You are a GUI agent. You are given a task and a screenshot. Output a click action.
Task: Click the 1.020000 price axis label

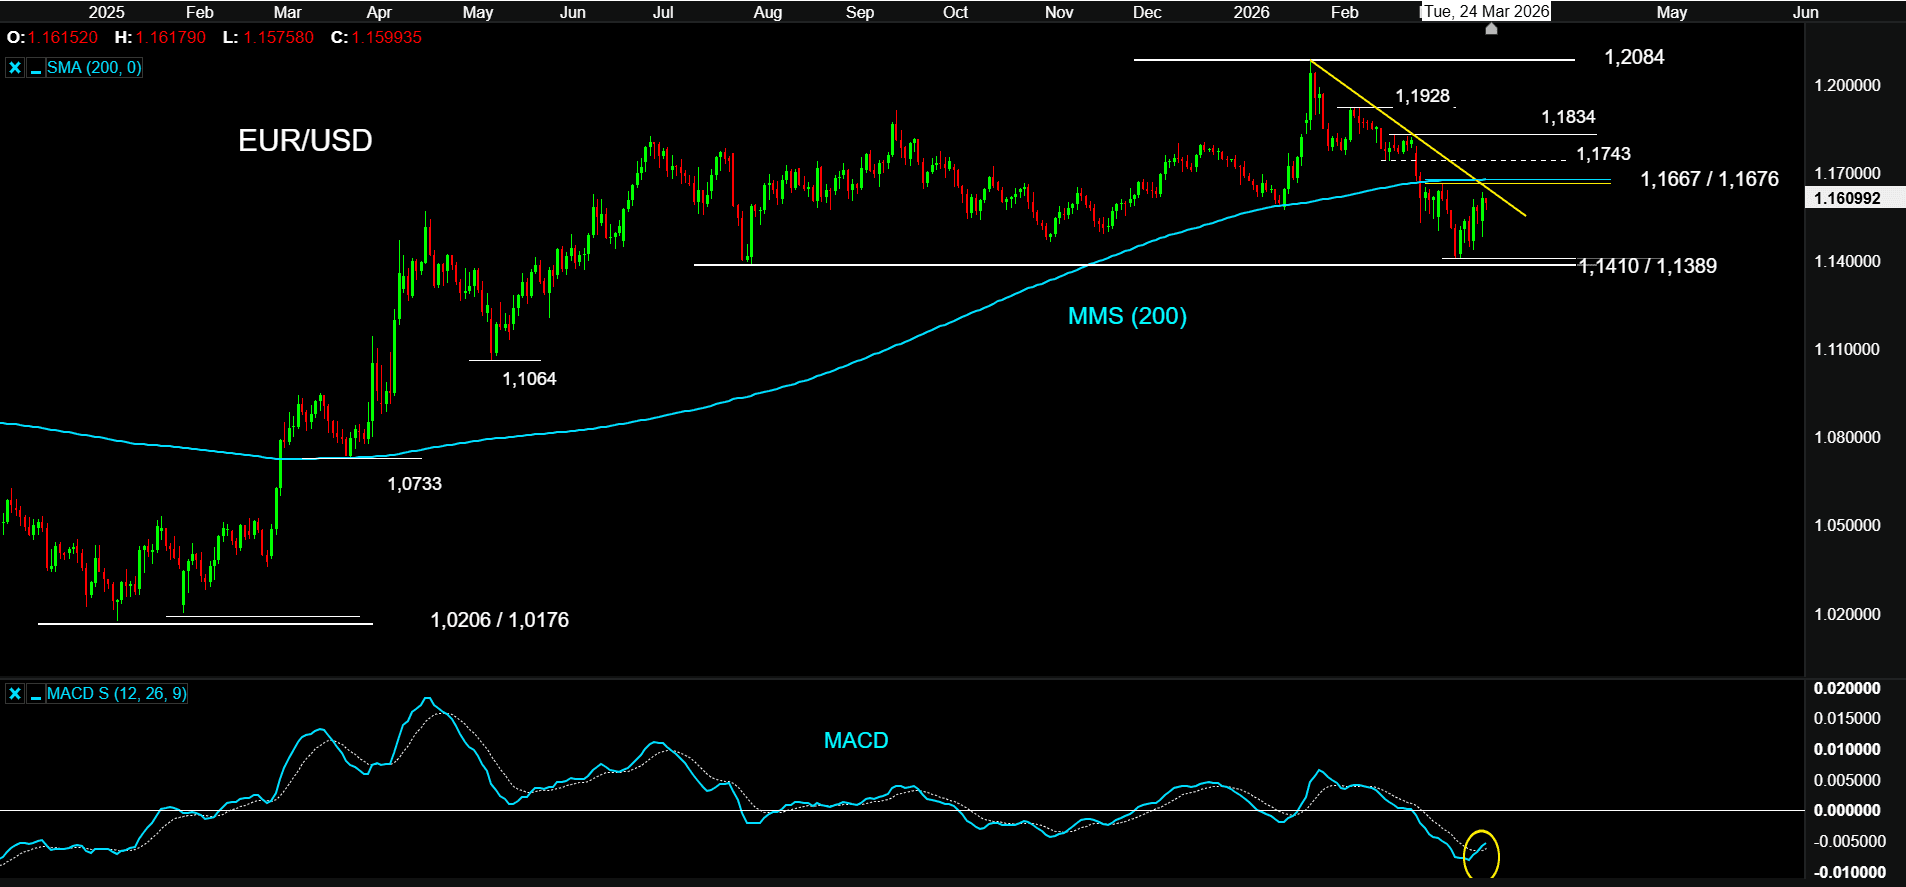click(x=1847, y=614)
